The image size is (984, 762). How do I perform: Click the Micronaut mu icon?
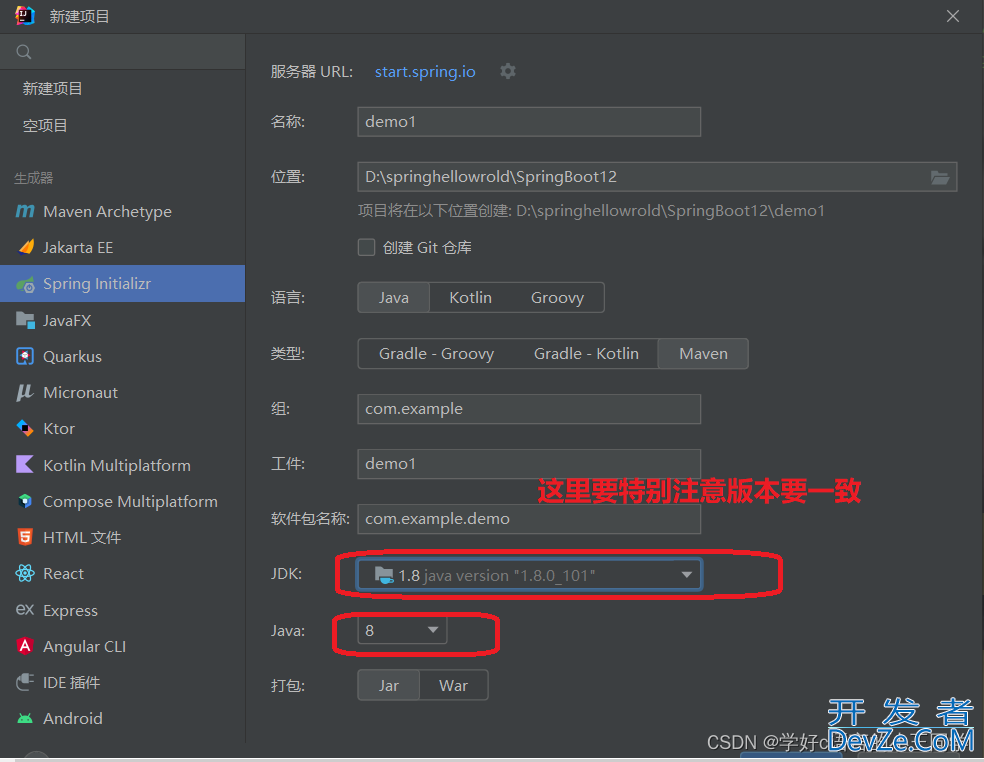click(24, 392)
